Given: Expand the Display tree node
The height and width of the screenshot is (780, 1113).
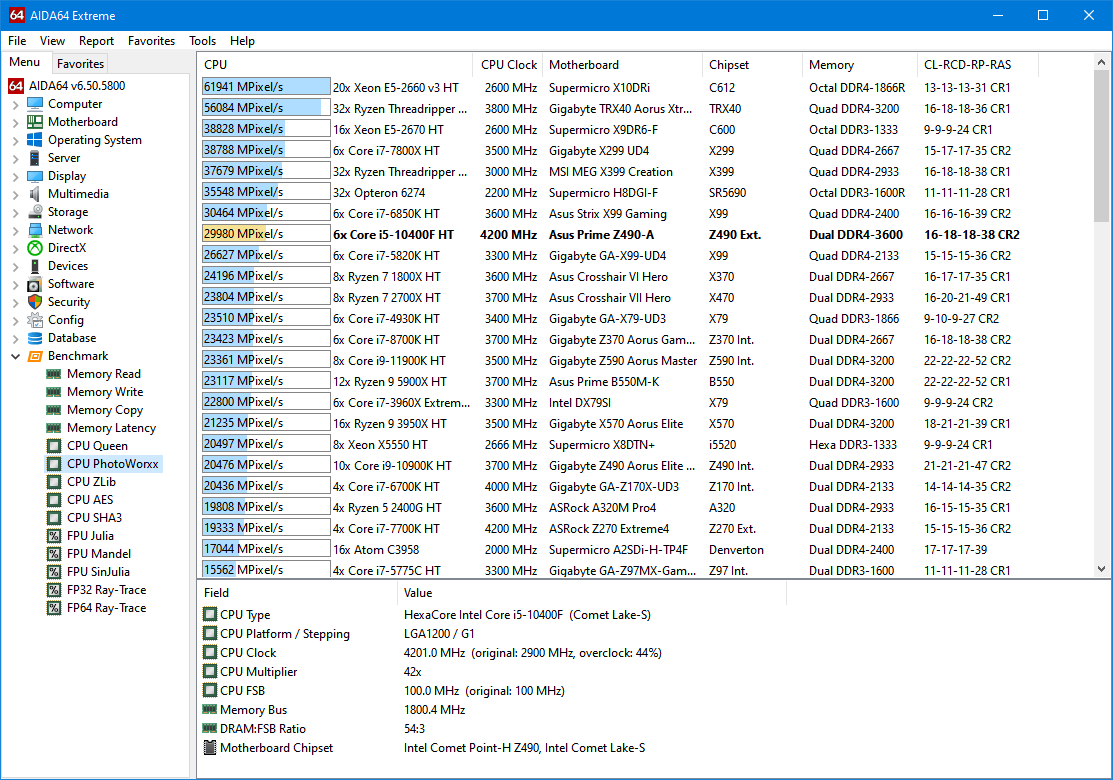Looking at the screenshot, I should (15, 176).
